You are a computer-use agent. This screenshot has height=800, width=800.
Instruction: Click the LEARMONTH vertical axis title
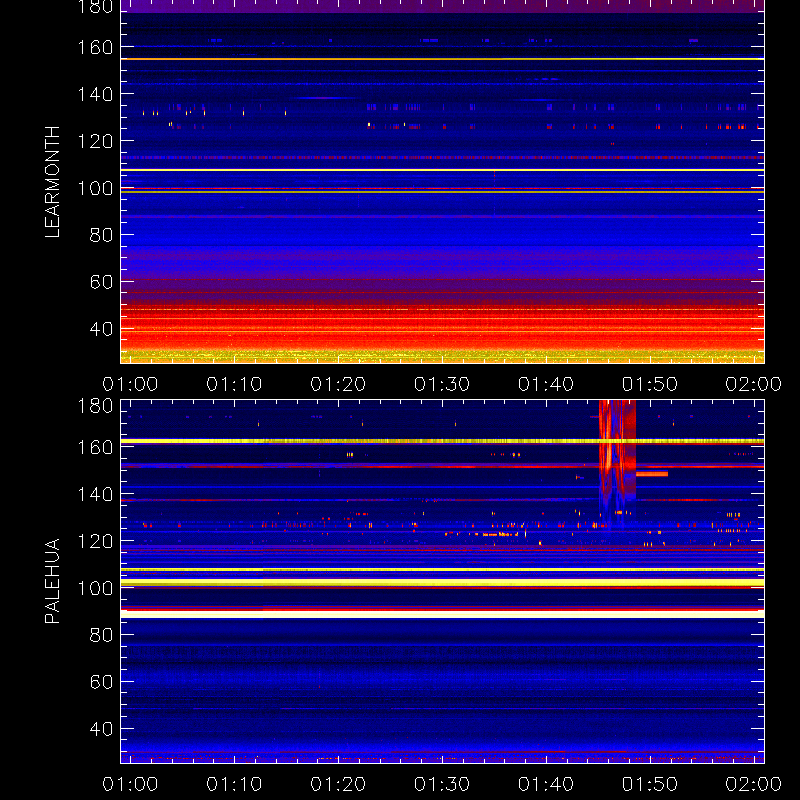click(53, 182)
